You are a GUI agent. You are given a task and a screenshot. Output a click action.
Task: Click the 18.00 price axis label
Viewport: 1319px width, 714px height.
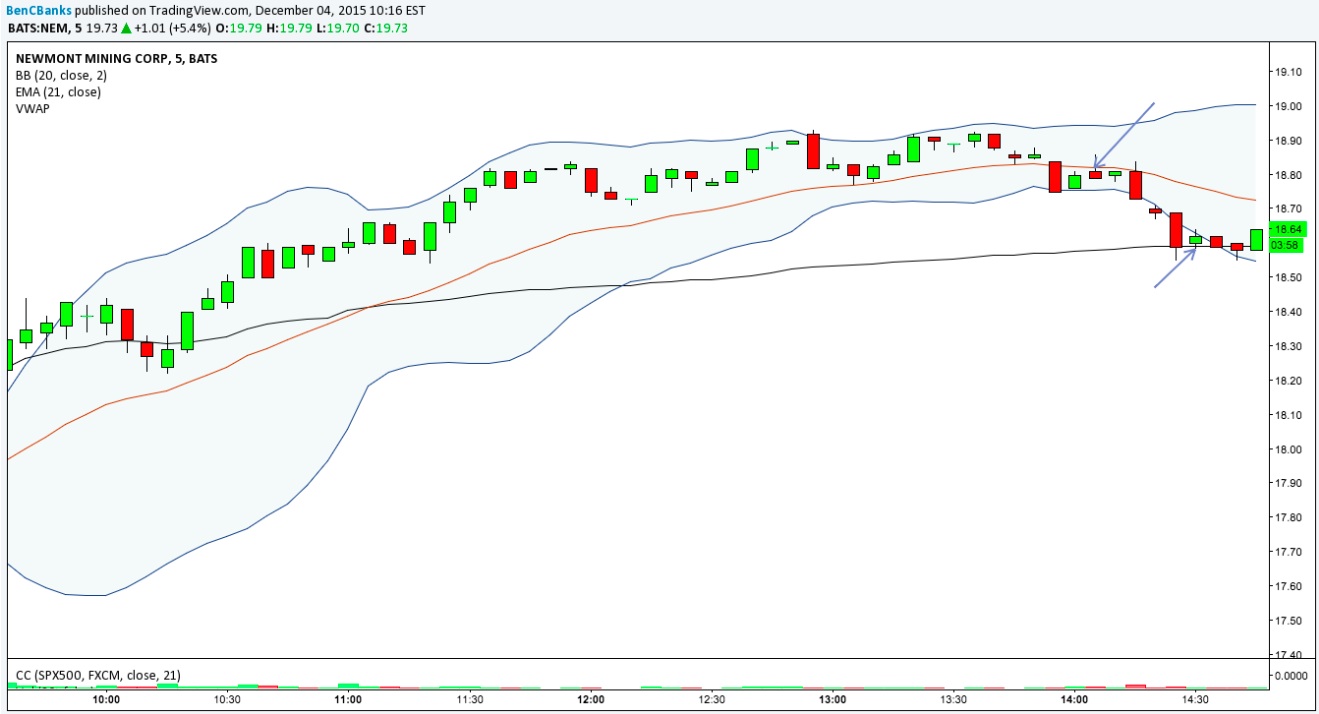(x=1289, y=449)
